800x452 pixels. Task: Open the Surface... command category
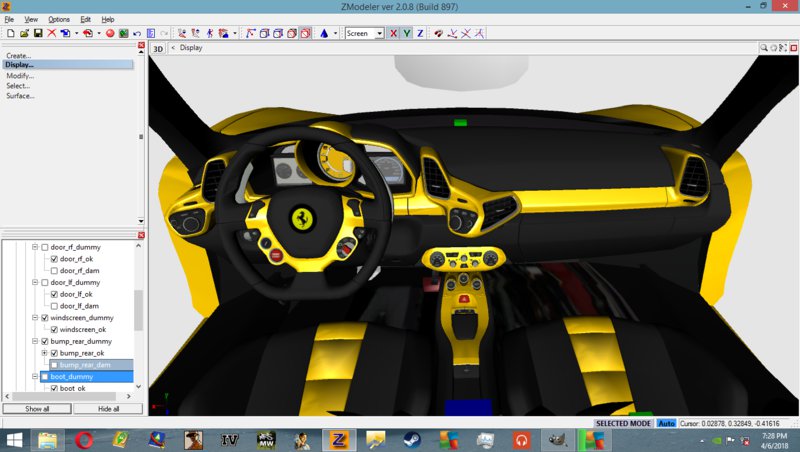[x=20, y=96]
